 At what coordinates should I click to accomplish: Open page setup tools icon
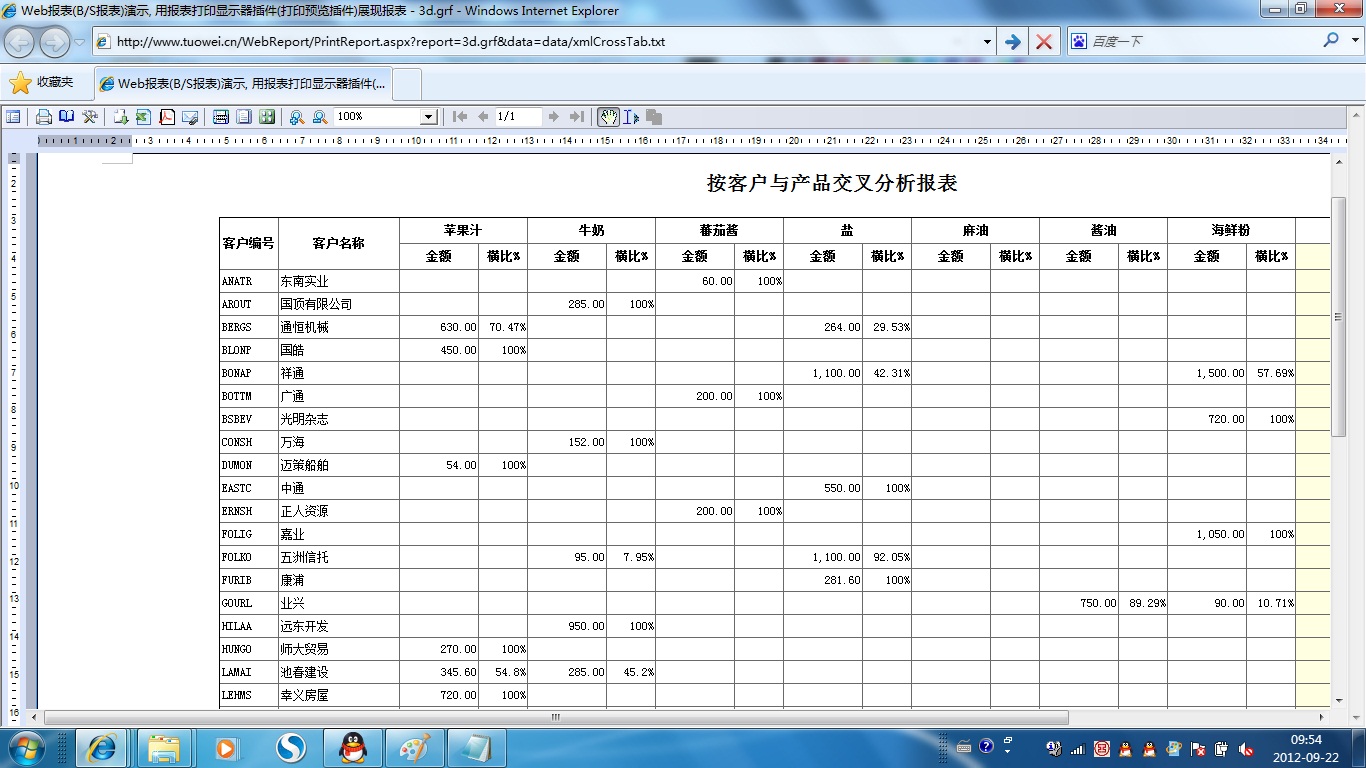coord(90,117)
